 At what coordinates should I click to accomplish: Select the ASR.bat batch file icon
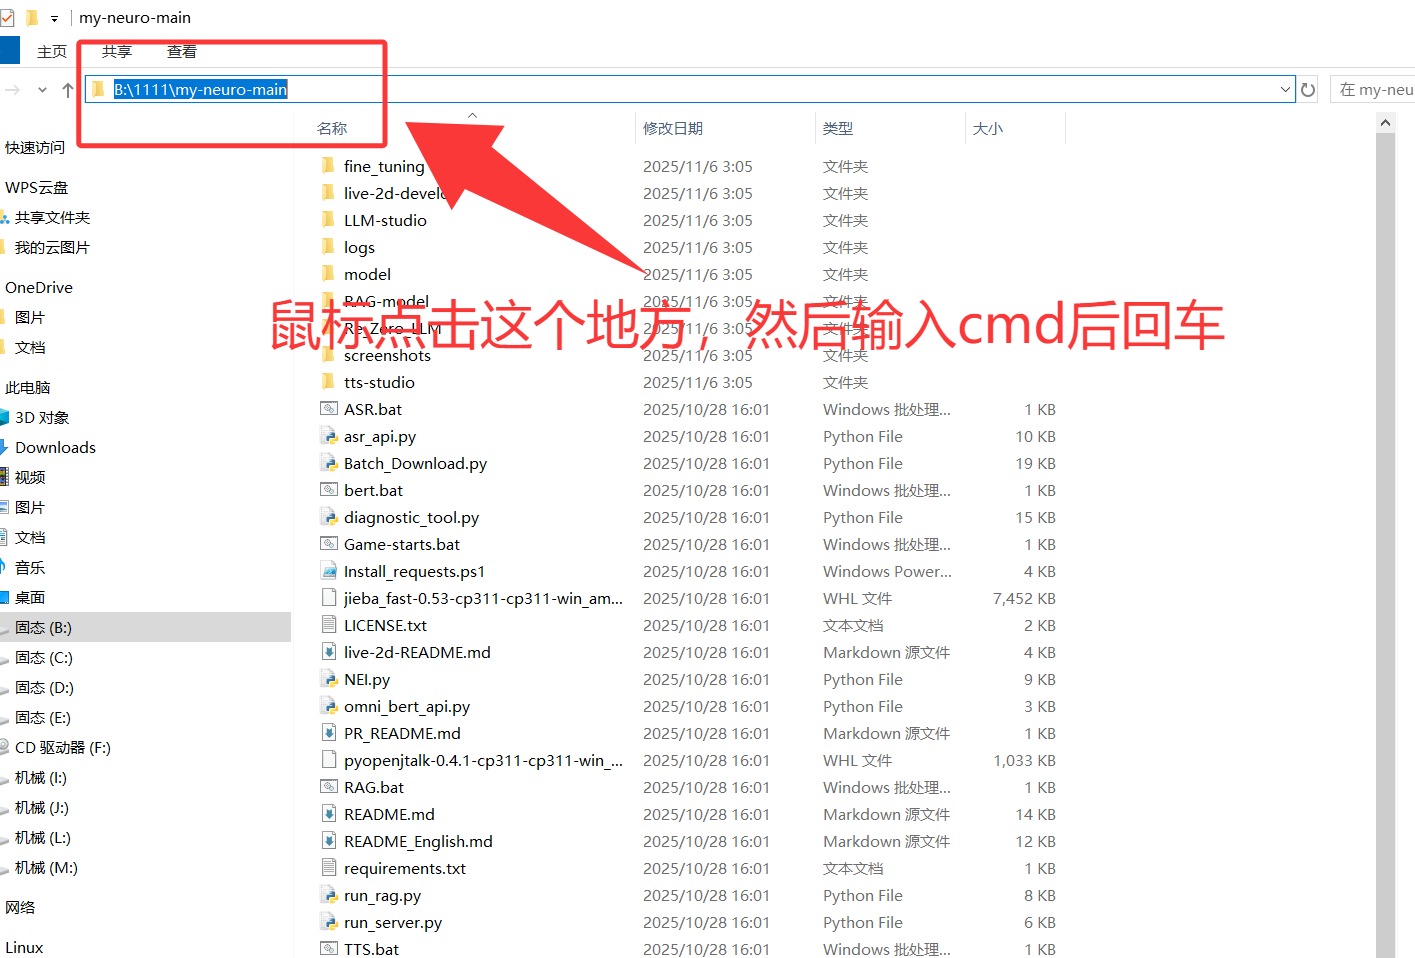pyautogui.click(x=328, y=409)
